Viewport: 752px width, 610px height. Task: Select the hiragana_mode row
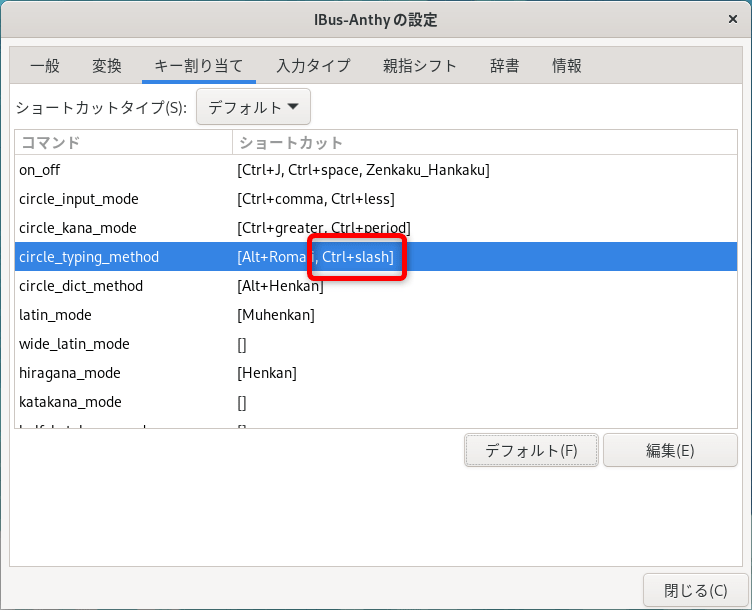(x=376, y=373)
